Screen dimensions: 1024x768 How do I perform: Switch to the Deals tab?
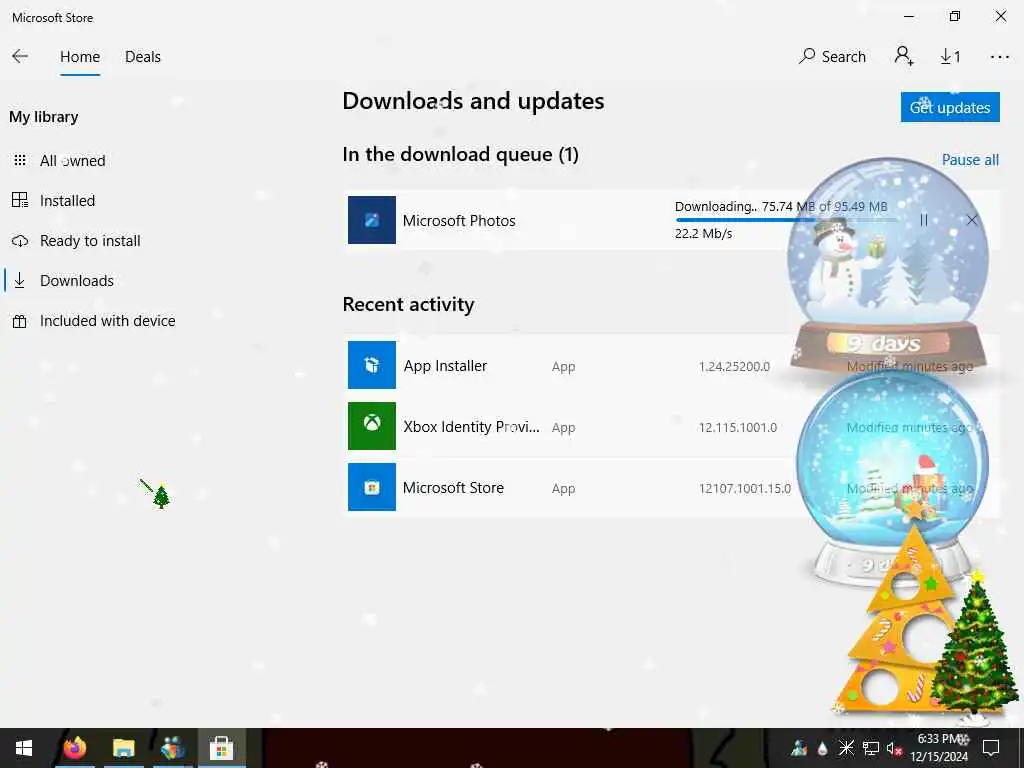click(x=142, y=57)
